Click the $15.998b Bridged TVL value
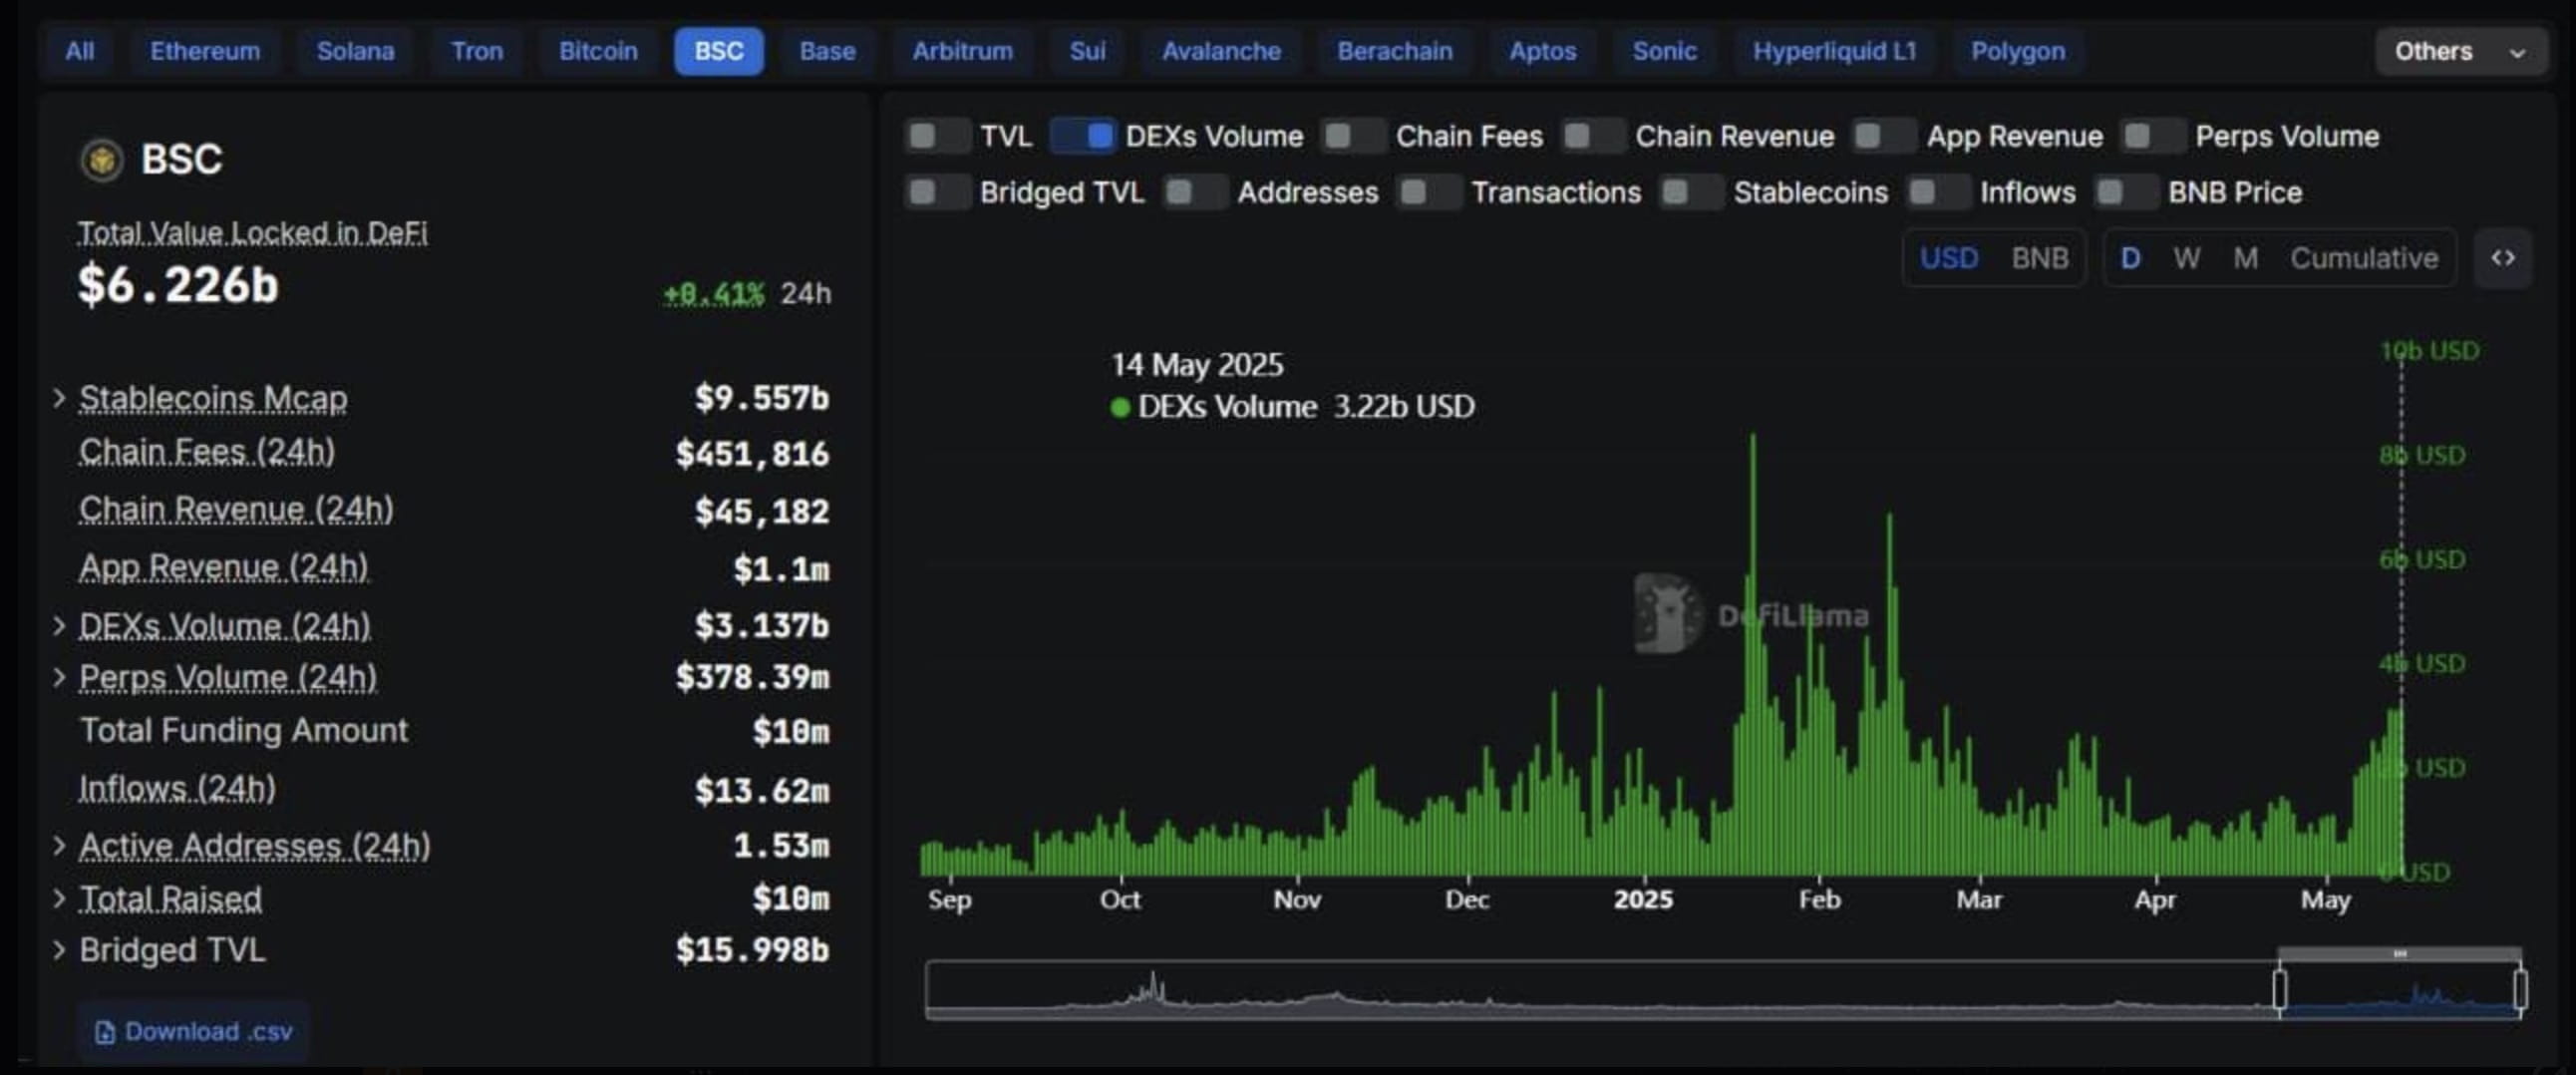2576x1075 pixels. pos(752,950)
